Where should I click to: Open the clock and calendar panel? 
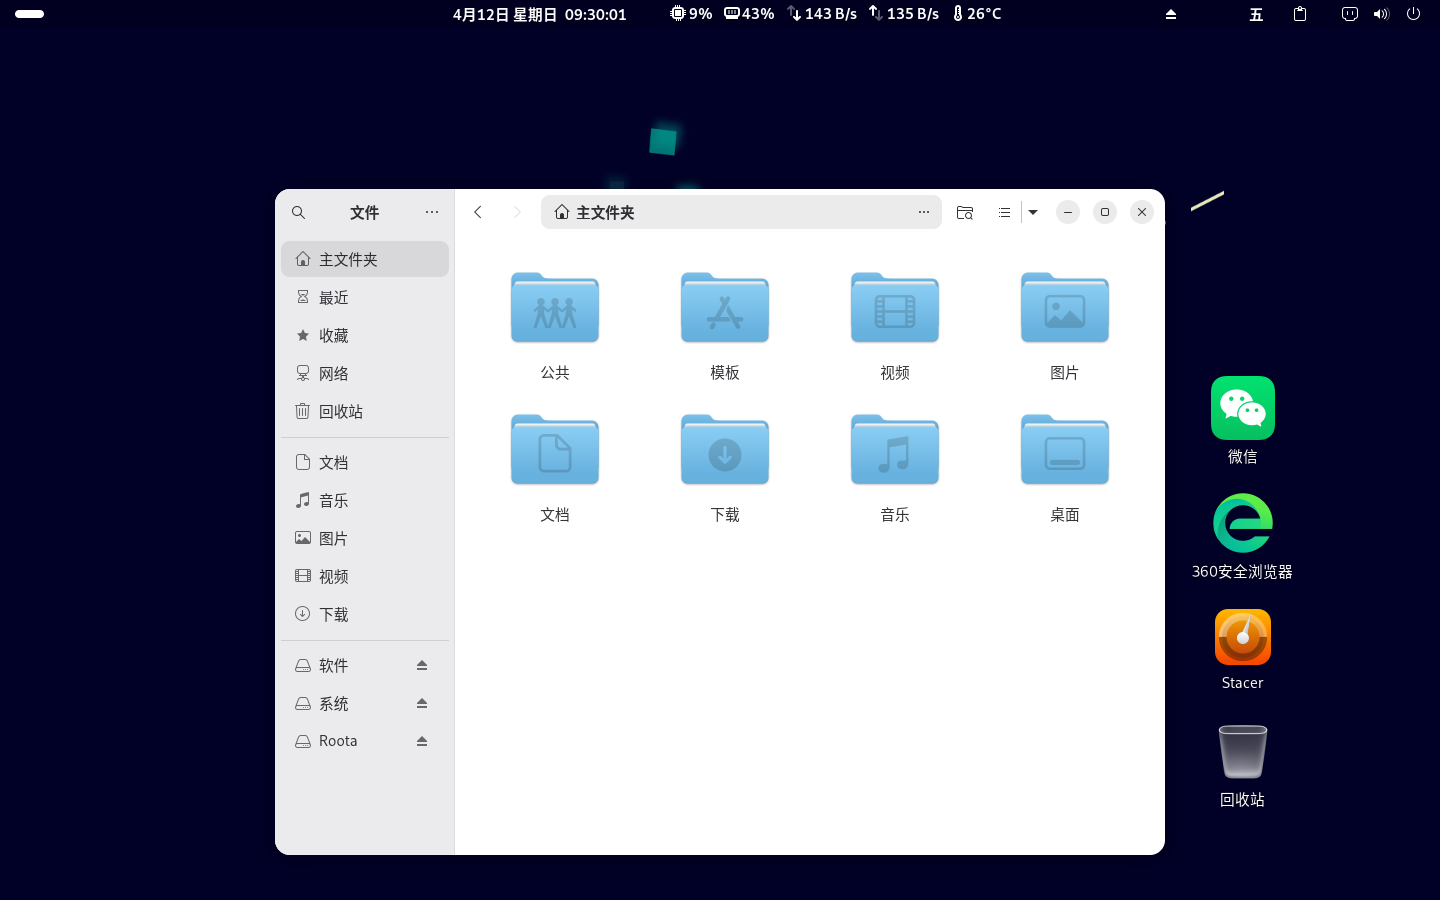[x=540, y=14]
